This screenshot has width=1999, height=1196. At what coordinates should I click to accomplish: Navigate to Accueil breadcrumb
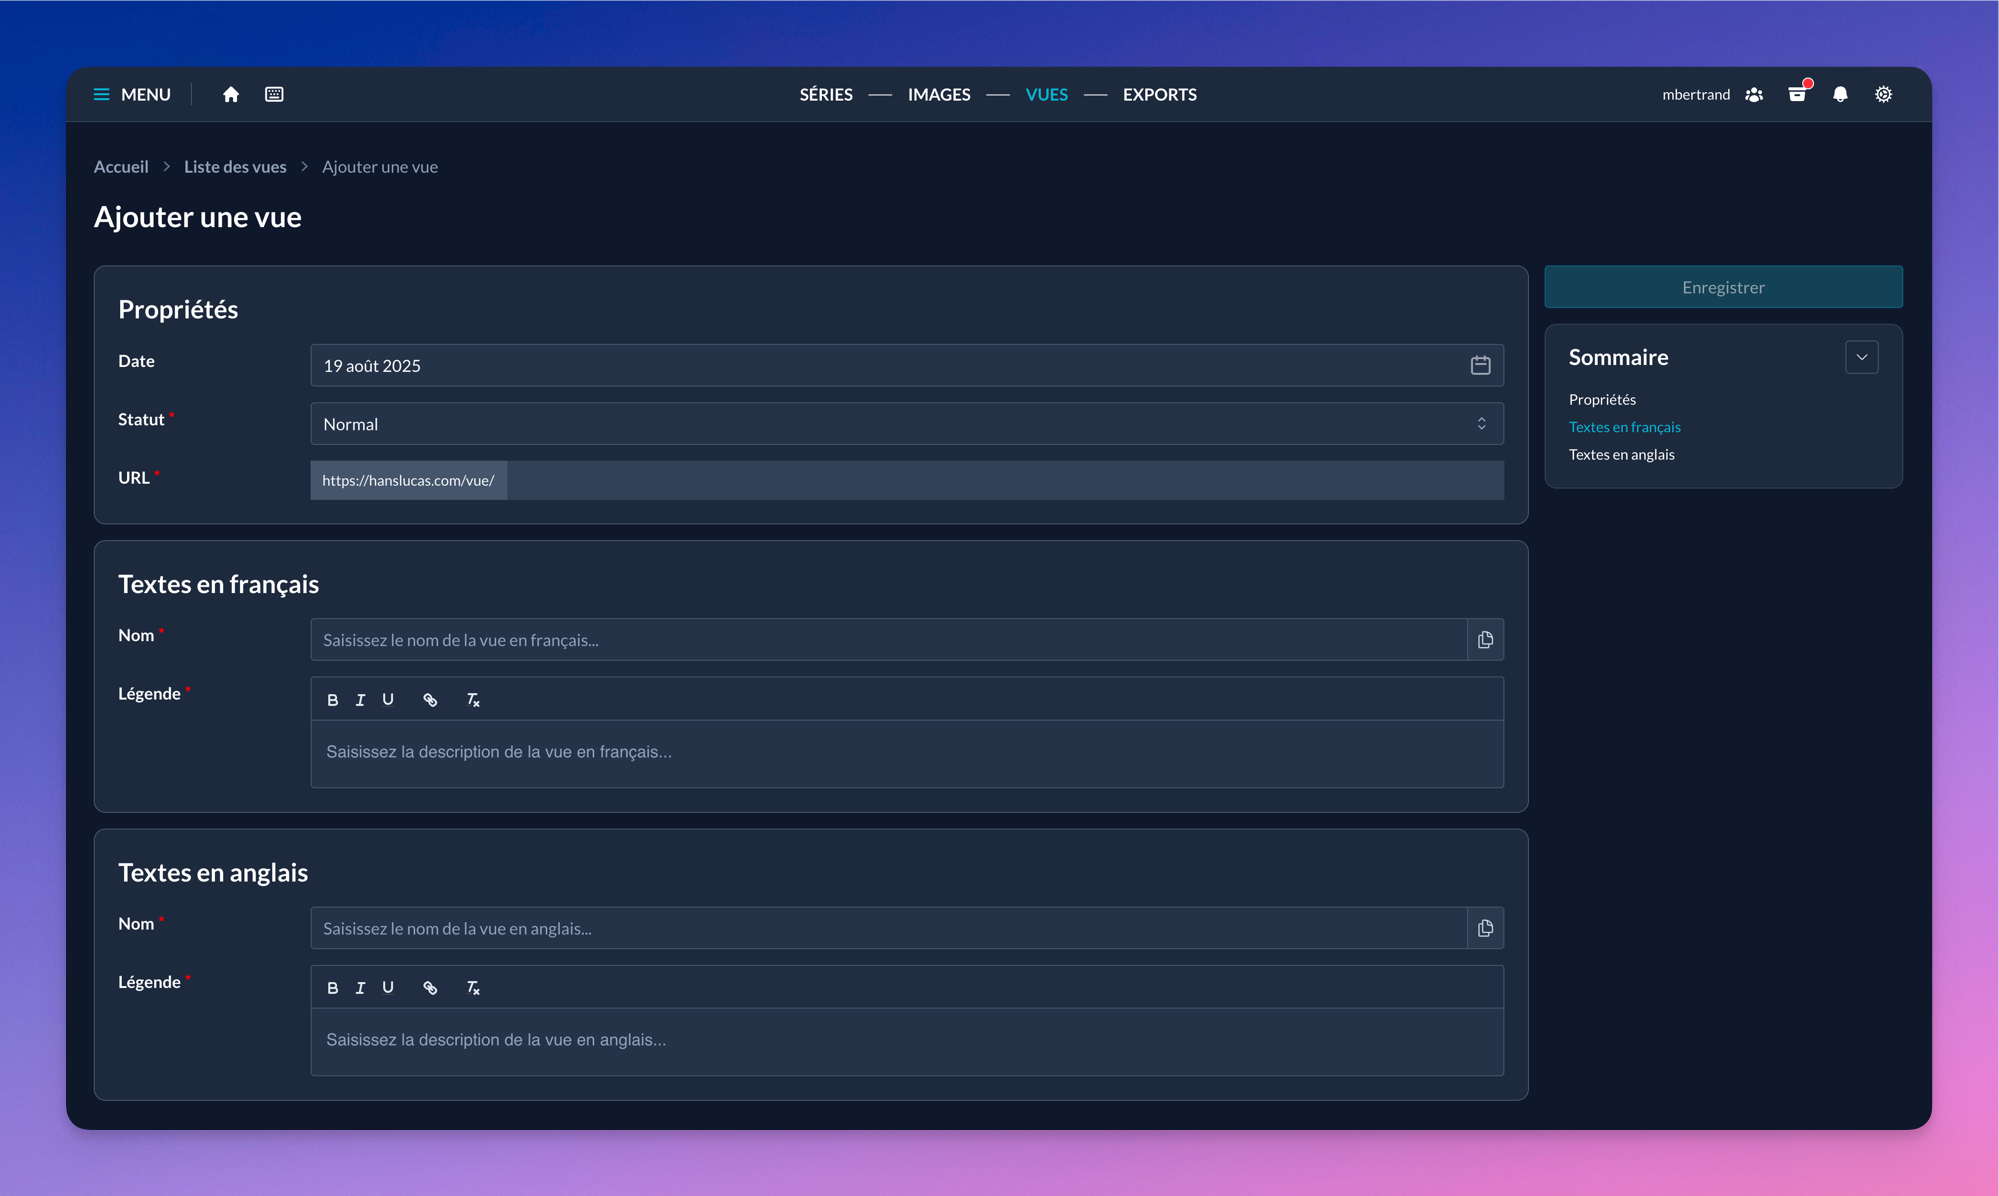(x=121, y=166)
